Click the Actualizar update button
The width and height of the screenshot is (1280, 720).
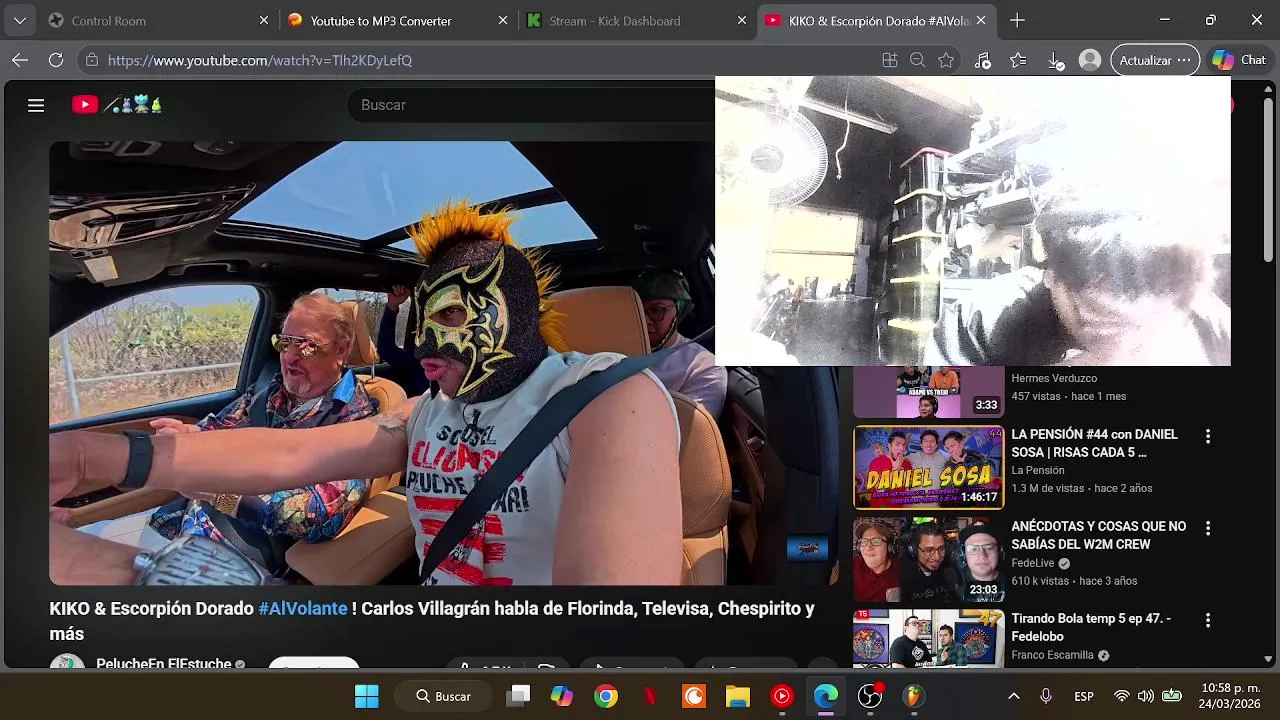click(x=1155, y=60)
